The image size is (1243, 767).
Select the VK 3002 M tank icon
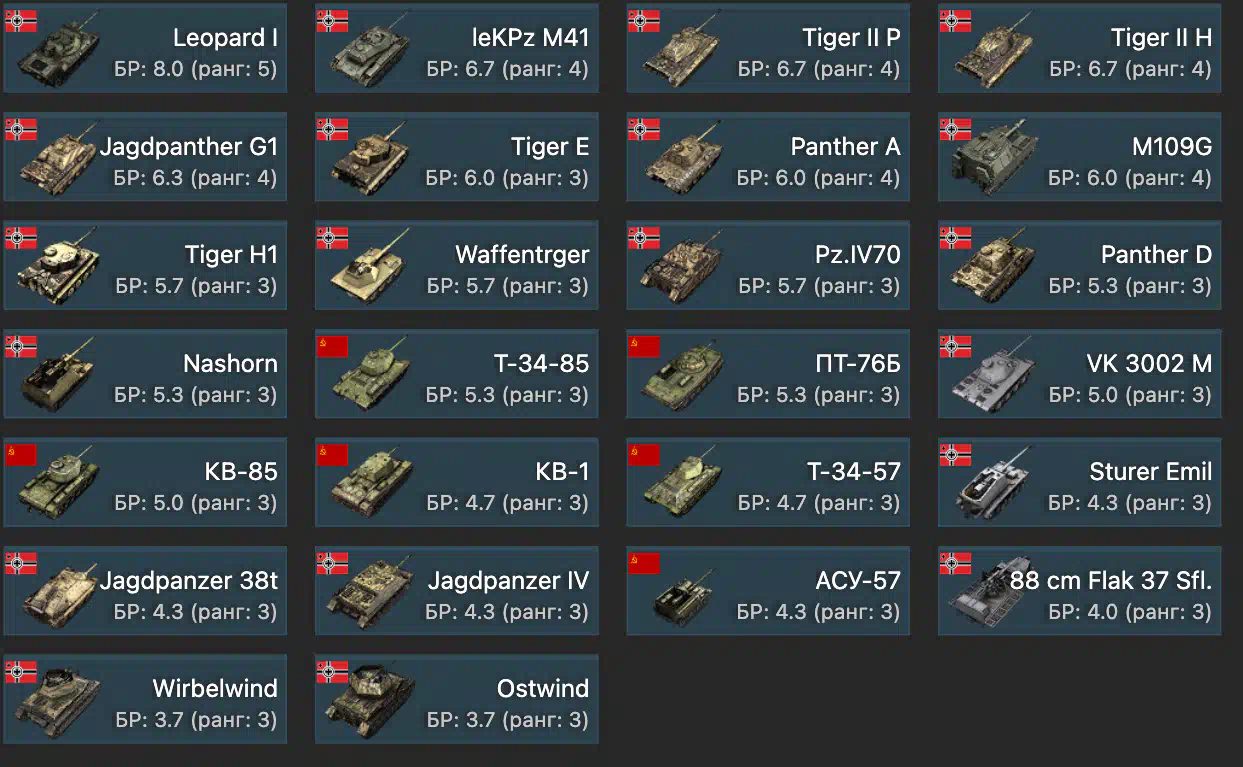[x=994, y=378]
